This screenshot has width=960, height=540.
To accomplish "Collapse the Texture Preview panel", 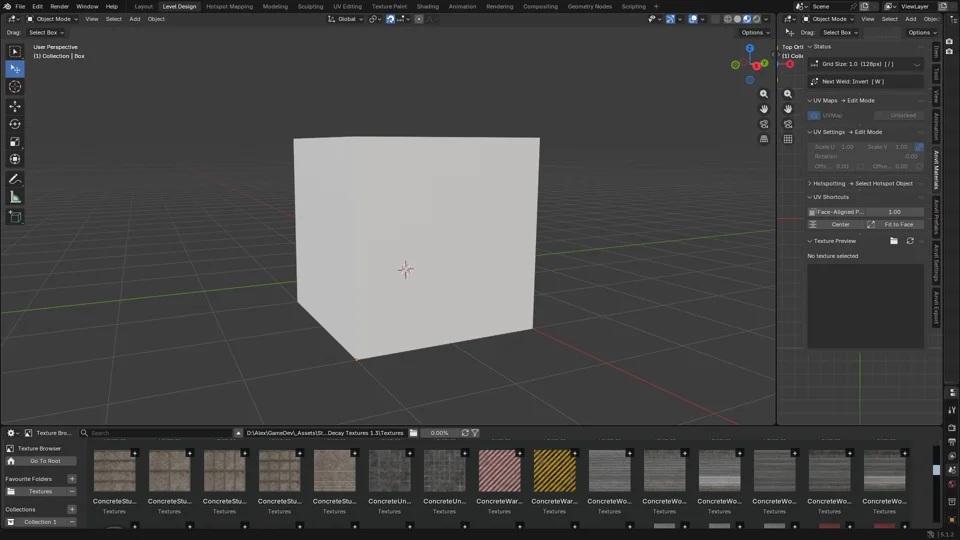I will [810, 241].
